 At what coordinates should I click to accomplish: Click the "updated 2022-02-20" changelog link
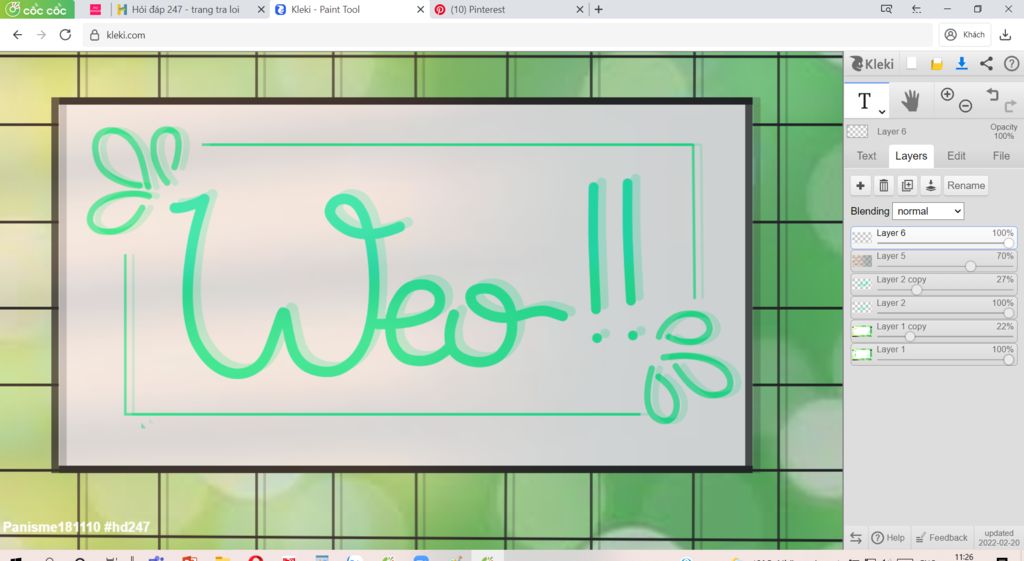coord(999,537)
